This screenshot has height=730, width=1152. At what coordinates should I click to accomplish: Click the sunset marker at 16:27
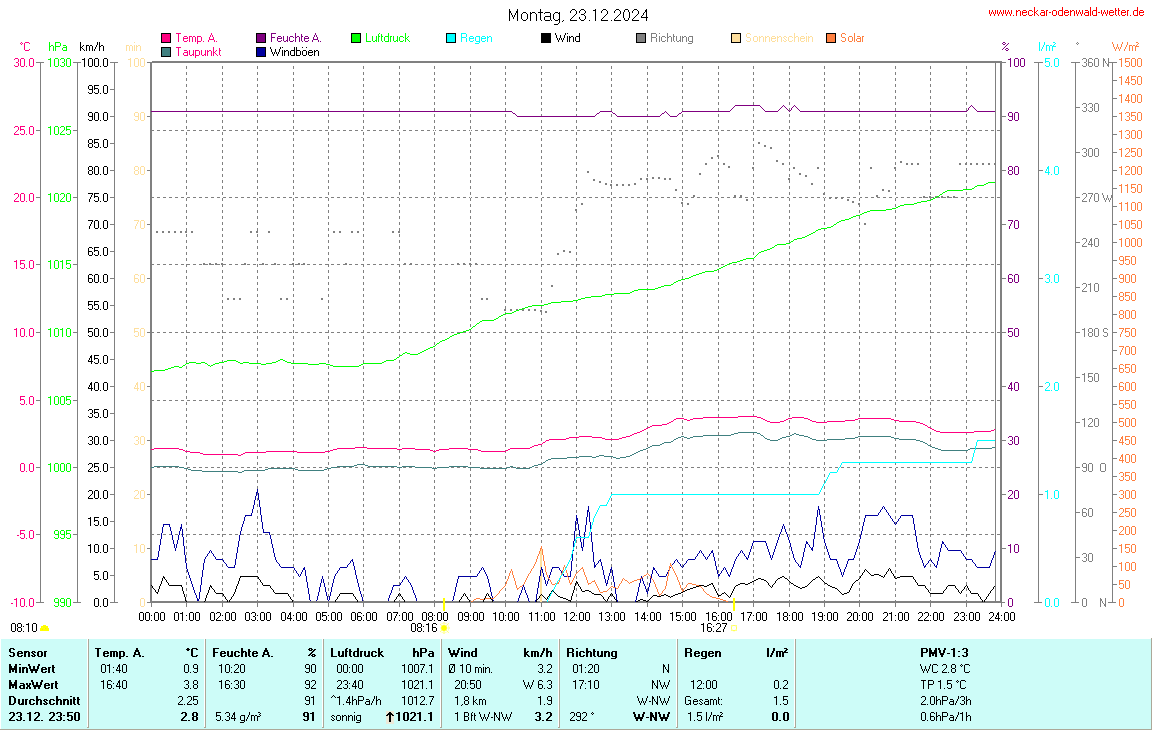tap(734, 628)
